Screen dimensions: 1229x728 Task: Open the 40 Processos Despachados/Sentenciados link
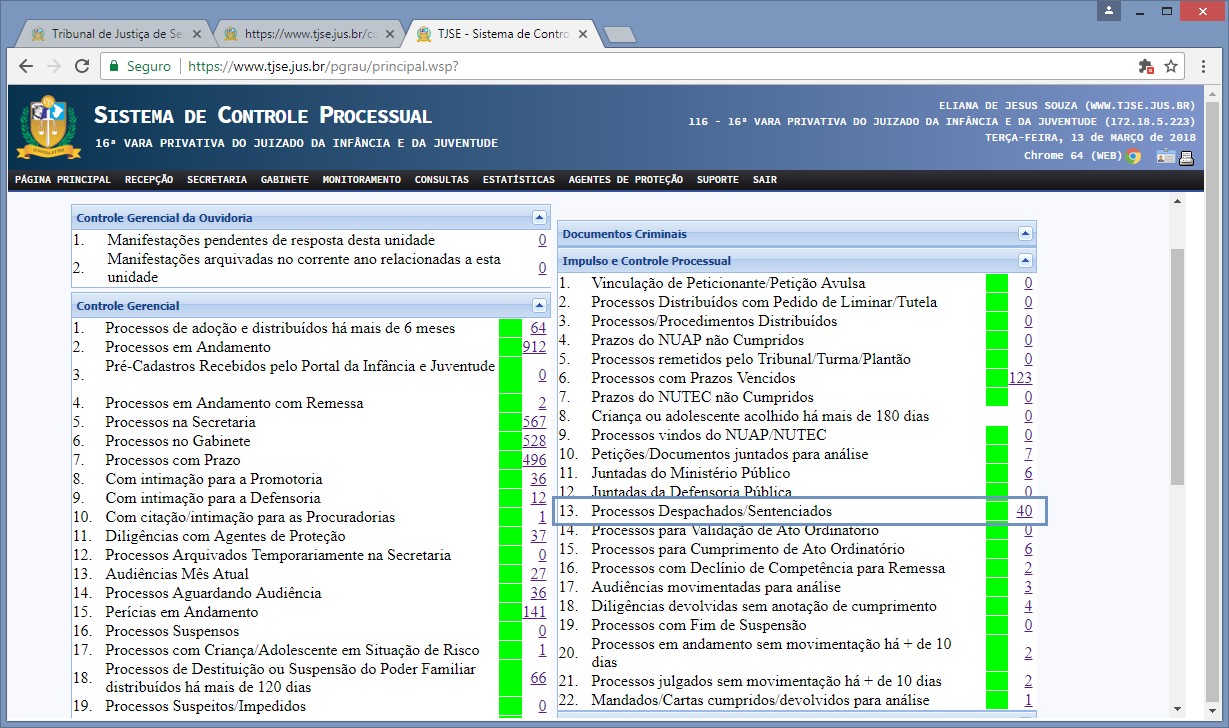click(1024, 511)
